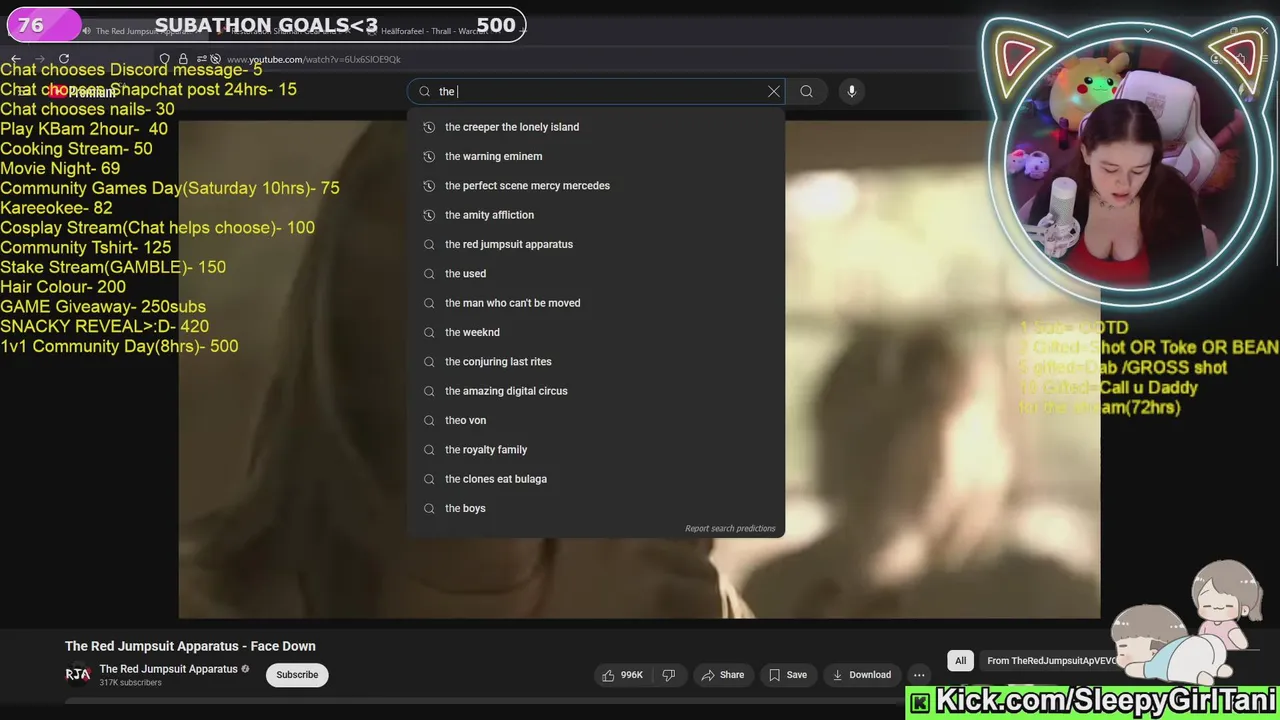The height and width of the screenshot is (720, 1280).
Task: Click the browser address bar URL
Action: [x=314, y=60]
